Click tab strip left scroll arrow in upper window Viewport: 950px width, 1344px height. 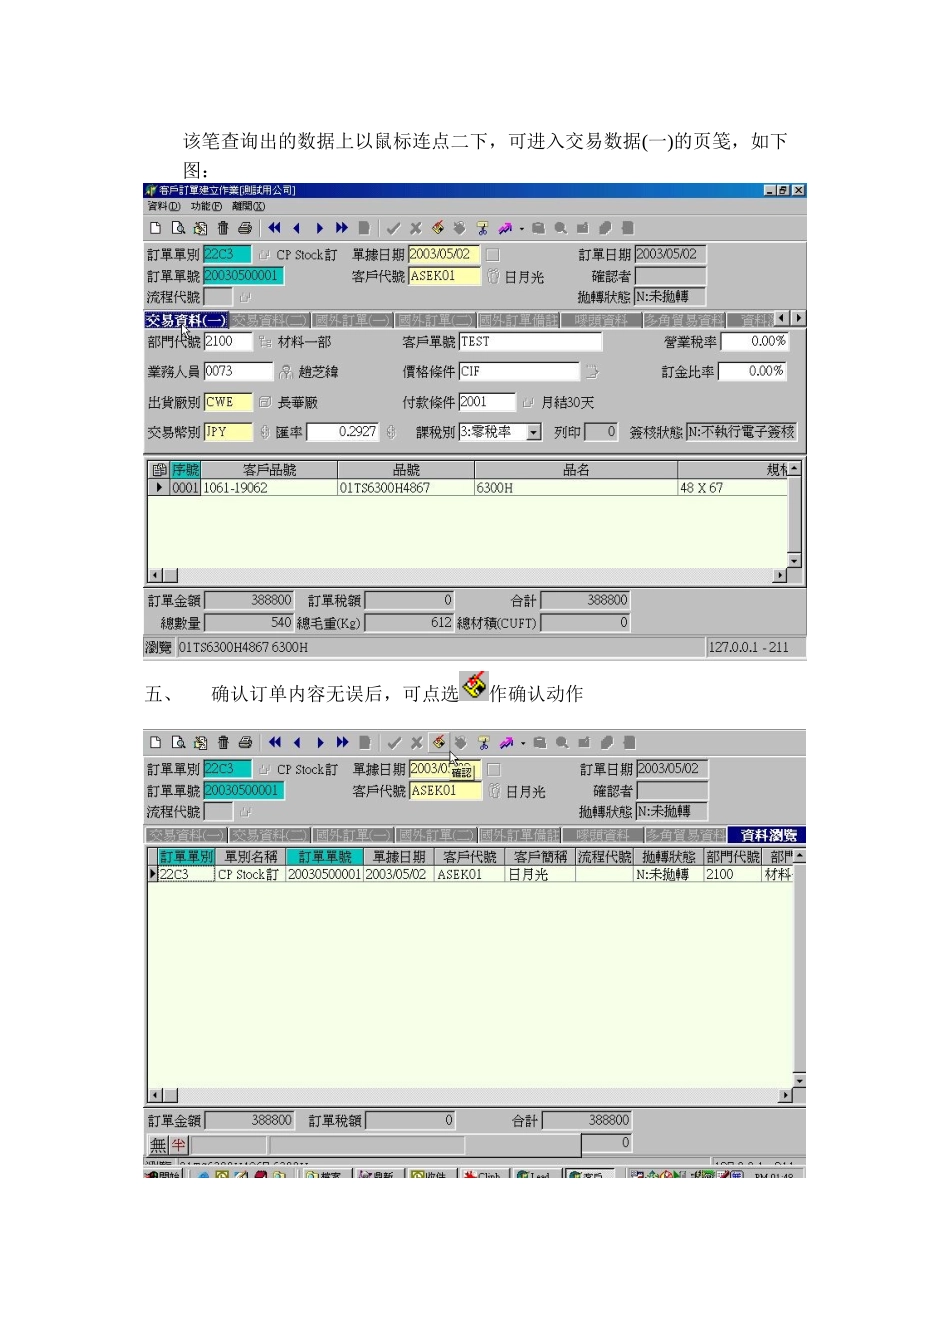(x=782, y=318)
